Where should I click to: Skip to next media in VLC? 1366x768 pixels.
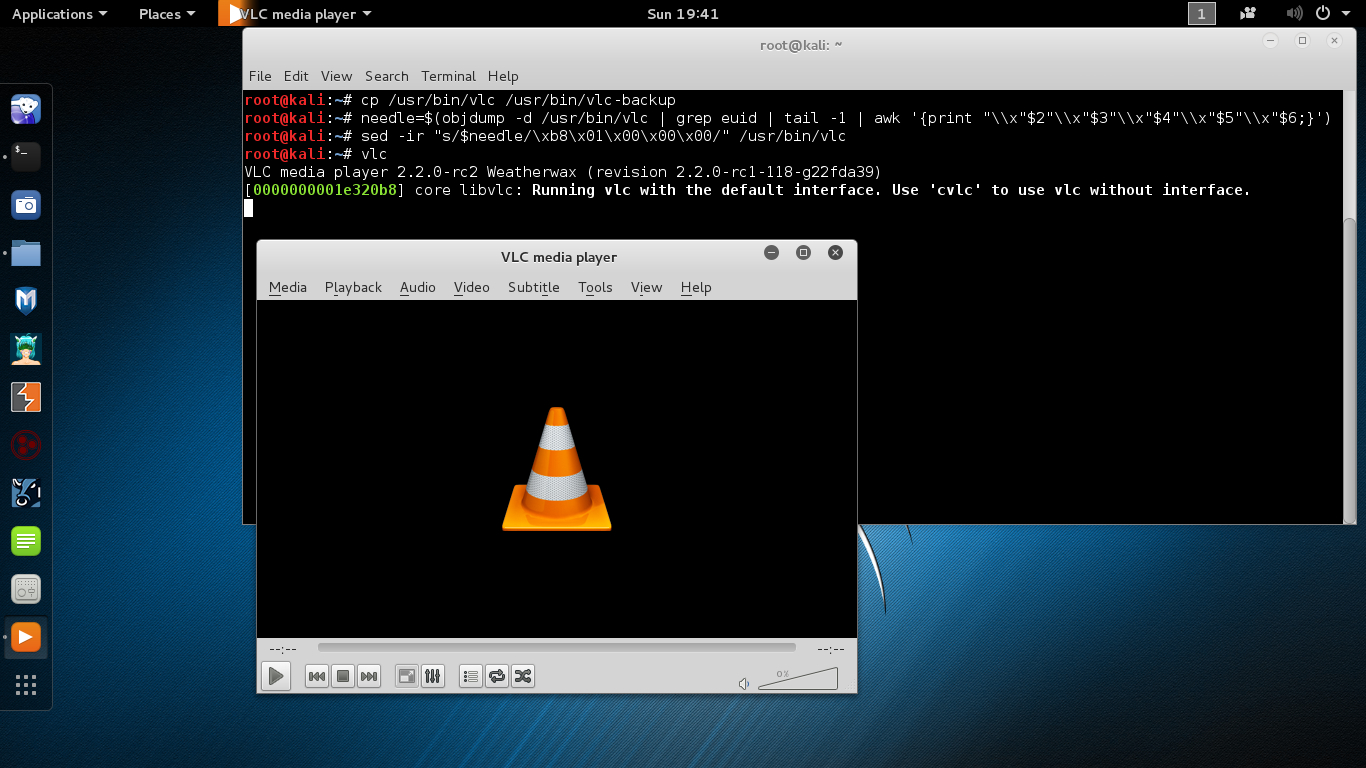[369, 677]
